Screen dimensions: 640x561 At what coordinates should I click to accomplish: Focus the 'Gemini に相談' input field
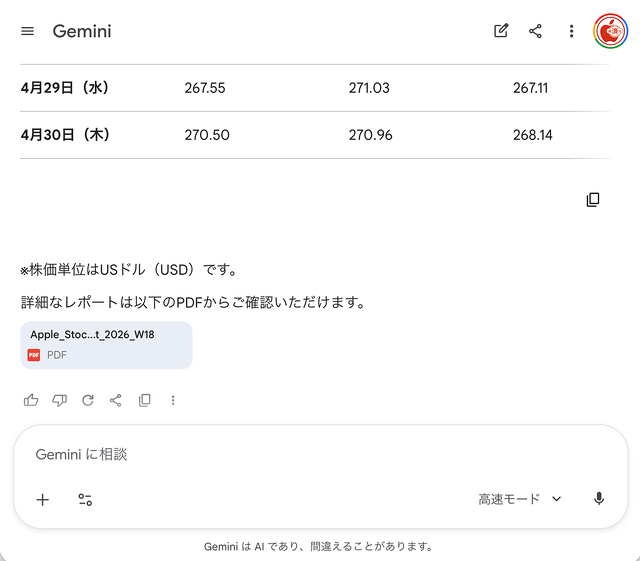point(300,454)
